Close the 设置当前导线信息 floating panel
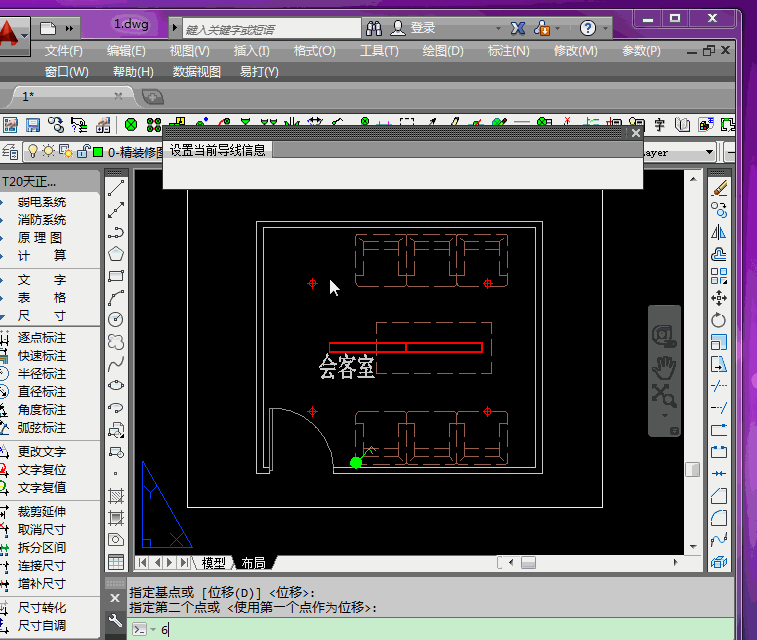The image size is (757, 640). (x=636, y=133)
